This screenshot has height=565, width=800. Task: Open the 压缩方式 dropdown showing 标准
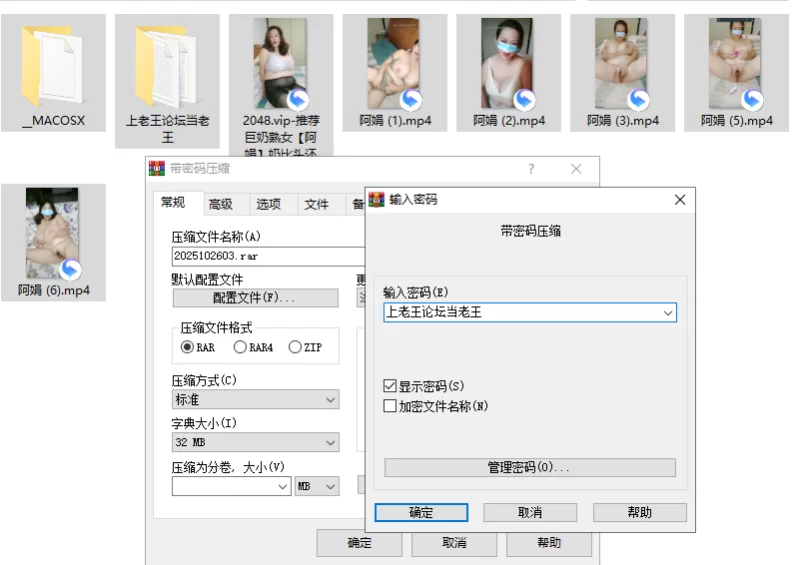[x=256, y=400]
